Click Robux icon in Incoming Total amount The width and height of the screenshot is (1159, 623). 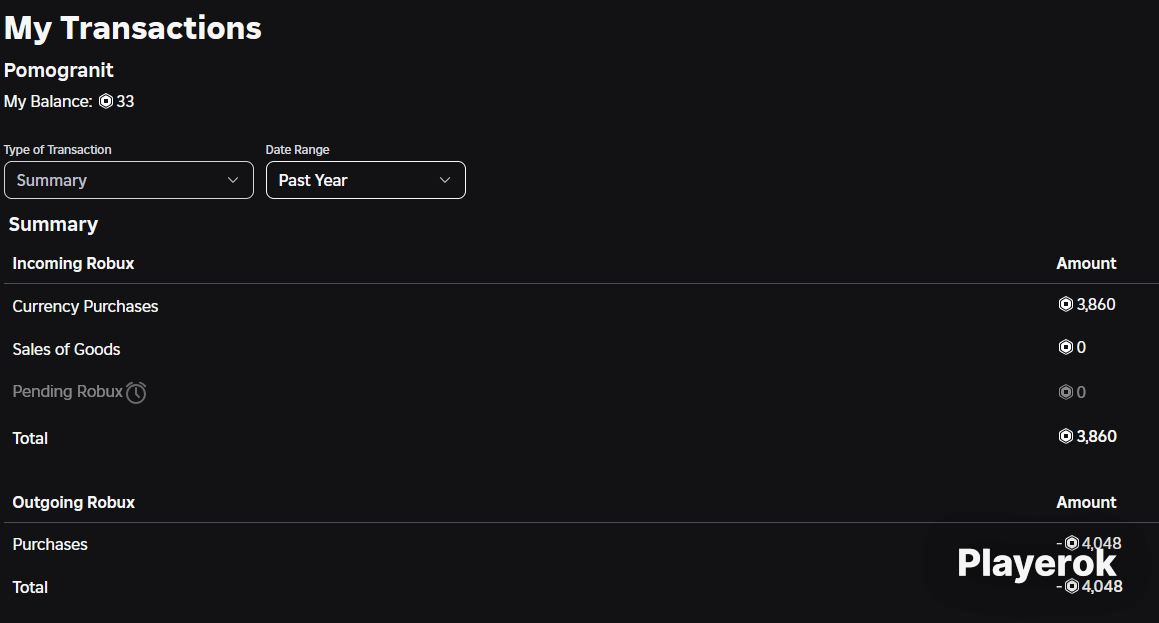point(1066,437)
